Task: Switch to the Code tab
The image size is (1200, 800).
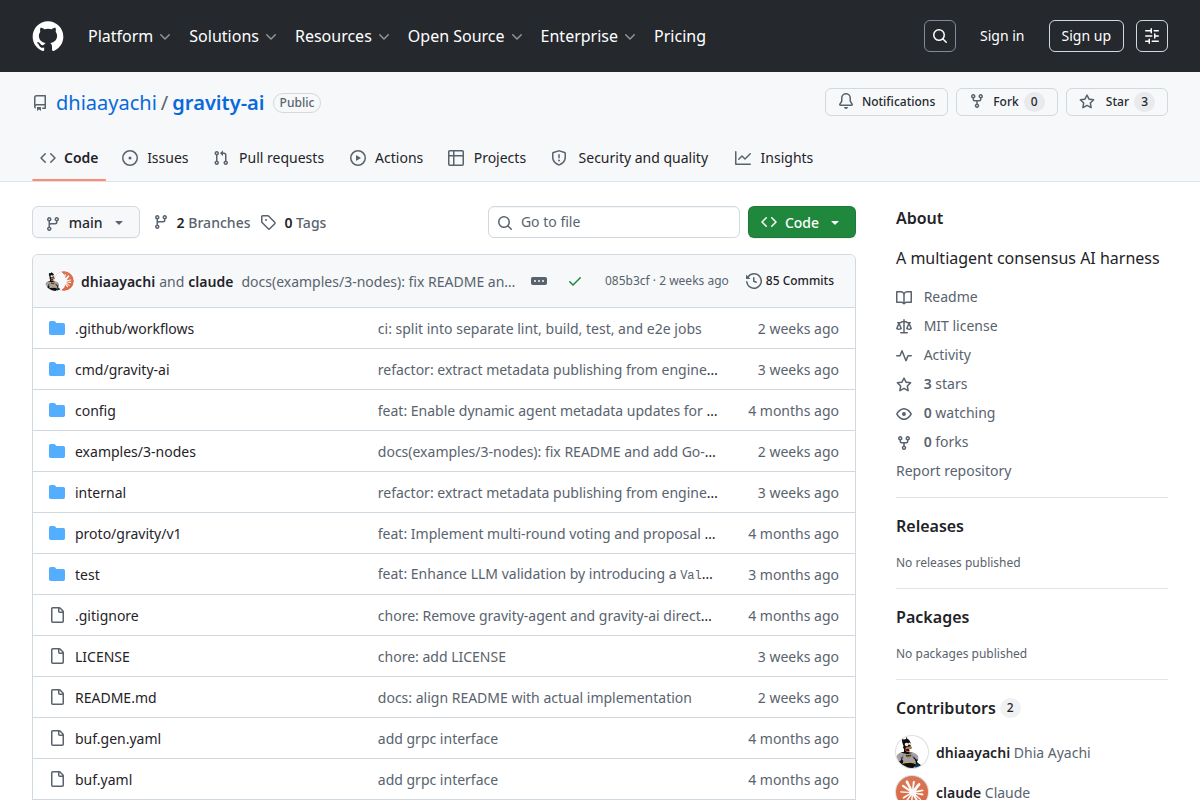Action: point(69,158)
